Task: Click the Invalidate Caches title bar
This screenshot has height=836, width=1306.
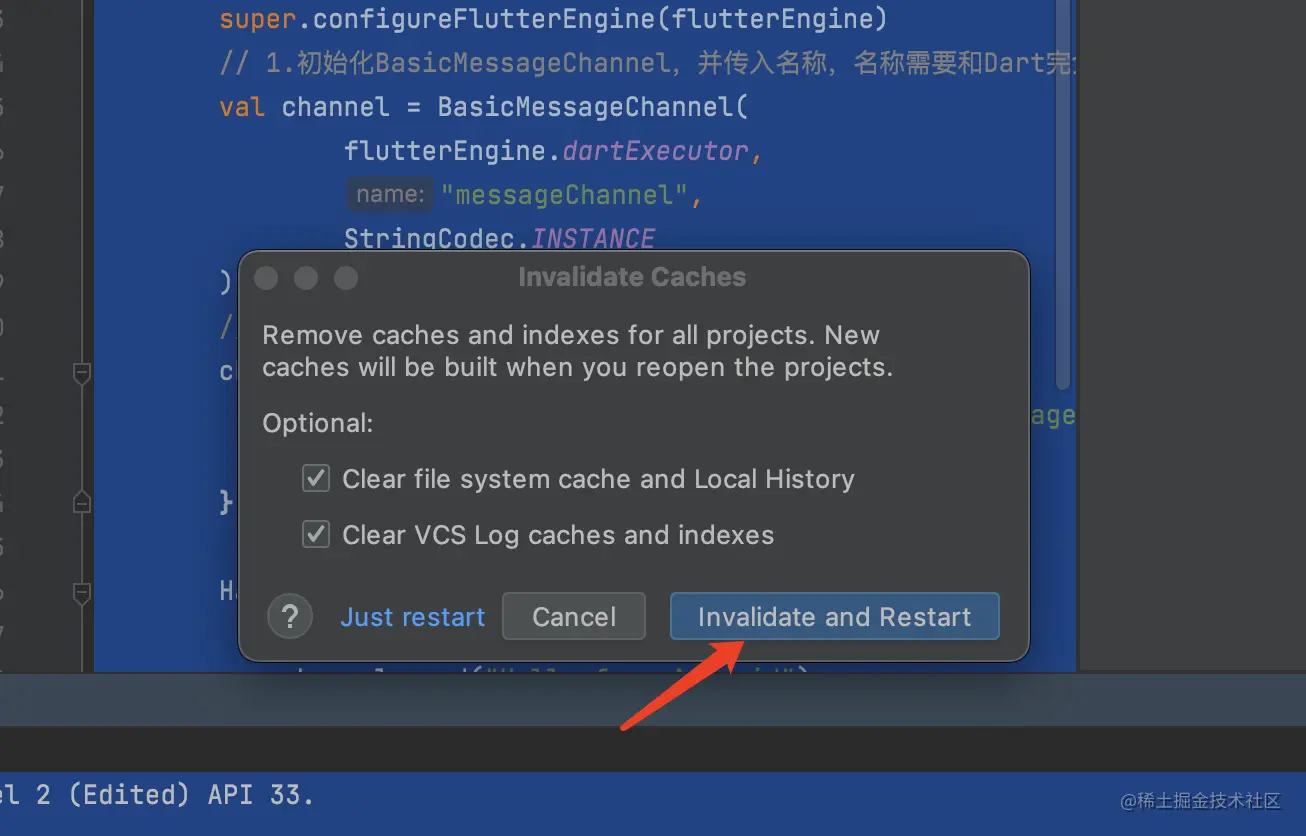Action: pos(632,277)
